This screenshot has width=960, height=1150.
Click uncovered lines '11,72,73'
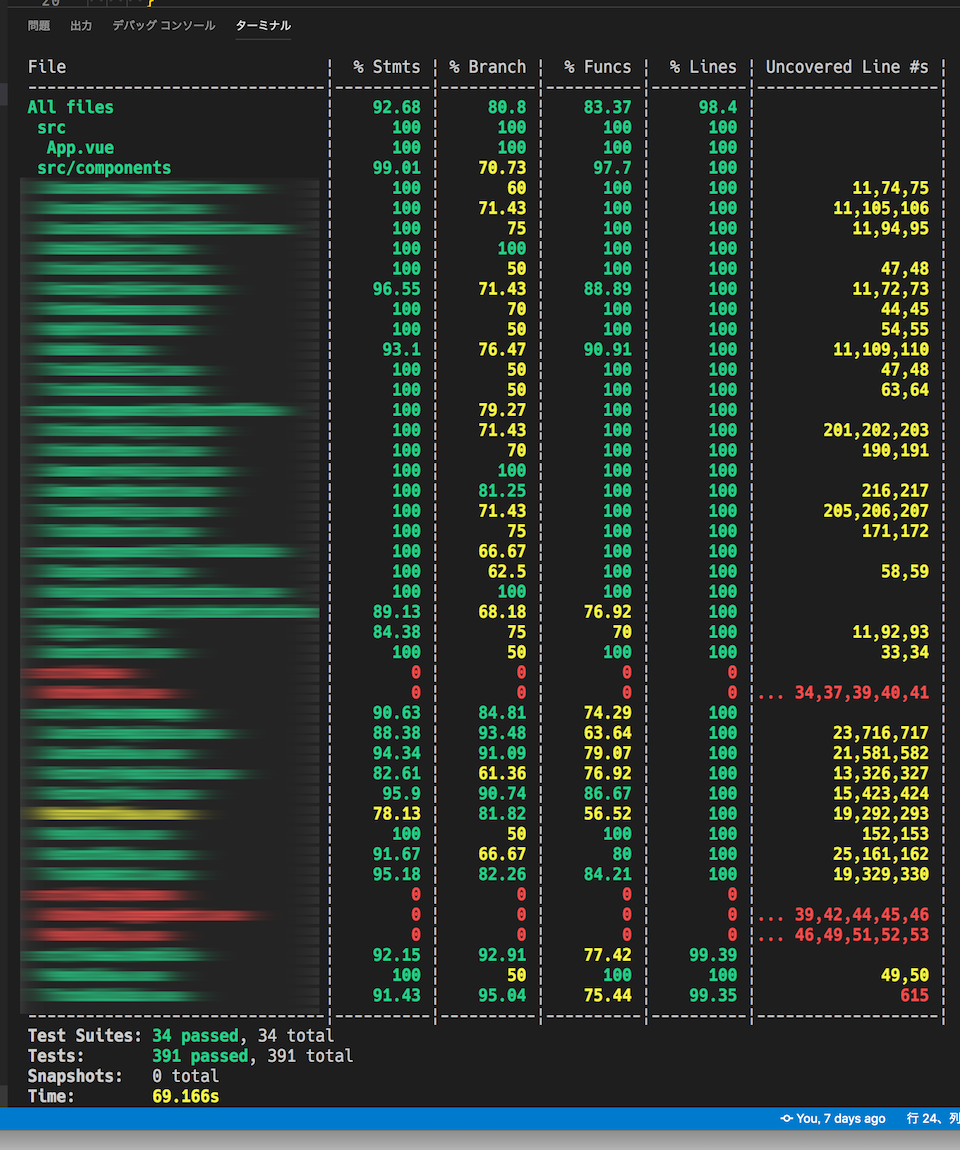tap(890, 289)
